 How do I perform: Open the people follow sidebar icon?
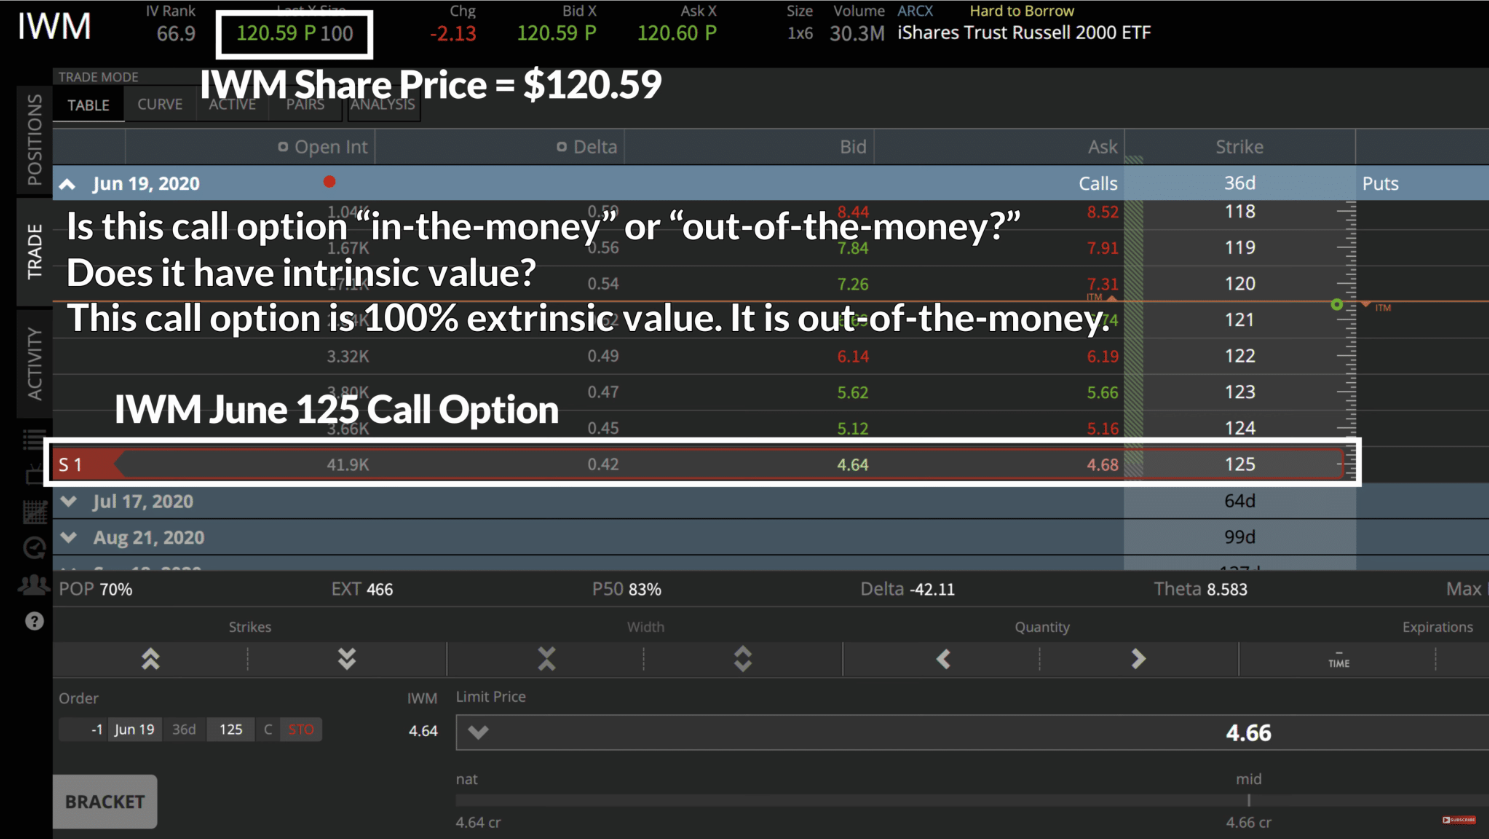[34, 585]
